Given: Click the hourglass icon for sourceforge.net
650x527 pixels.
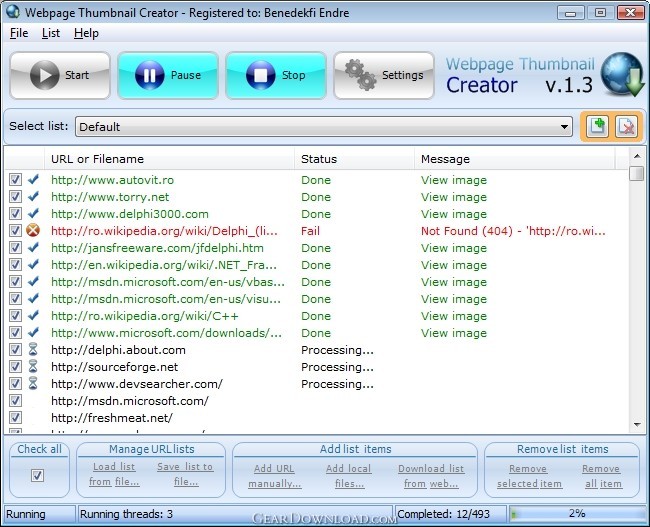Looking at the screenshot, I should point(33,367).
